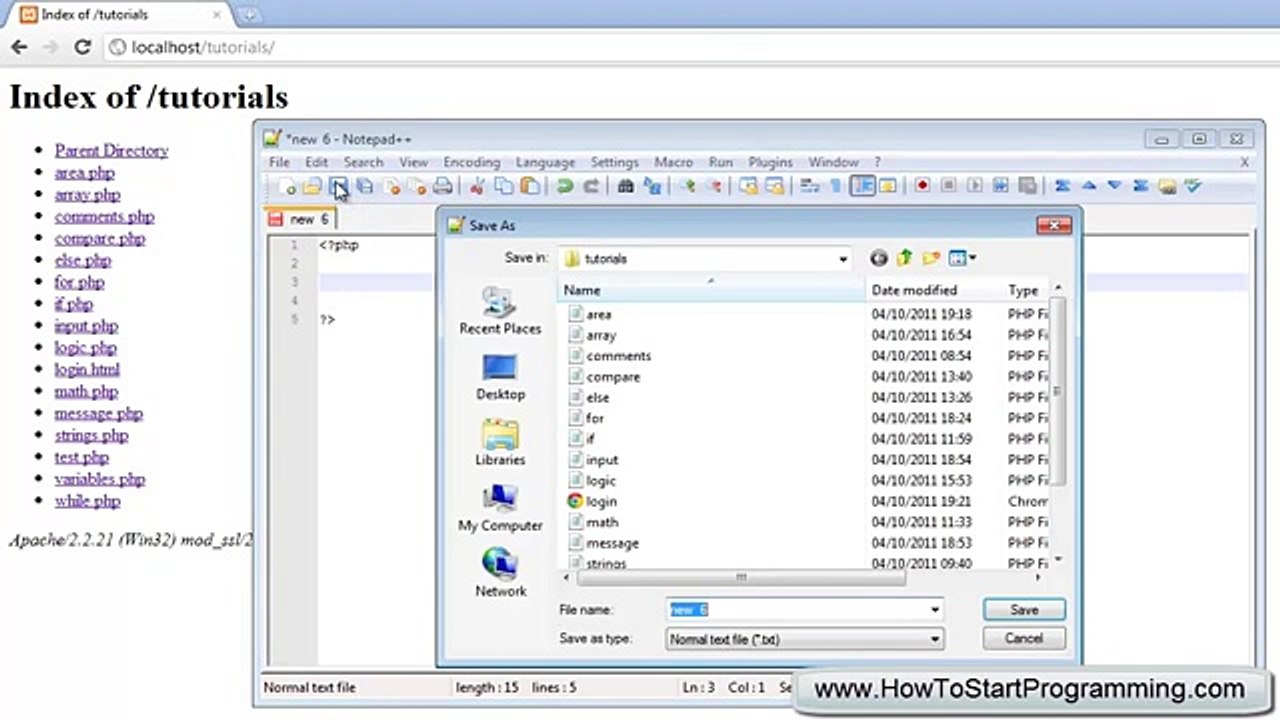
Task: Select My Computer in Save As sidebar
Action: 500,509
